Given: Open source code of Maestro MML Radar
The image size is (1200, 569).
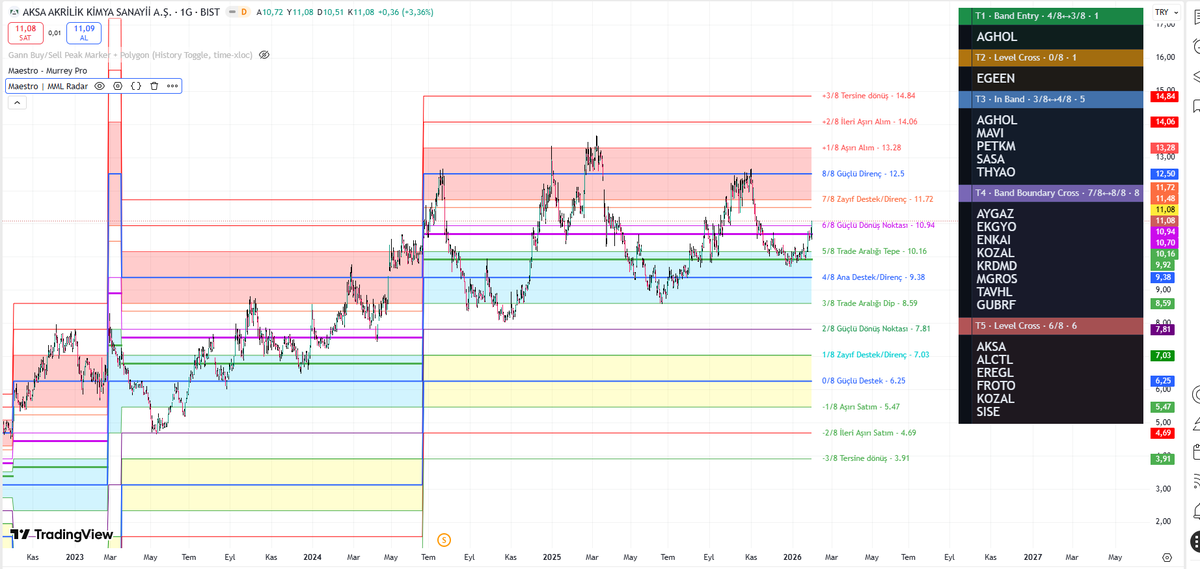Looking at the screenshot, I should click(x=136, y=86).
